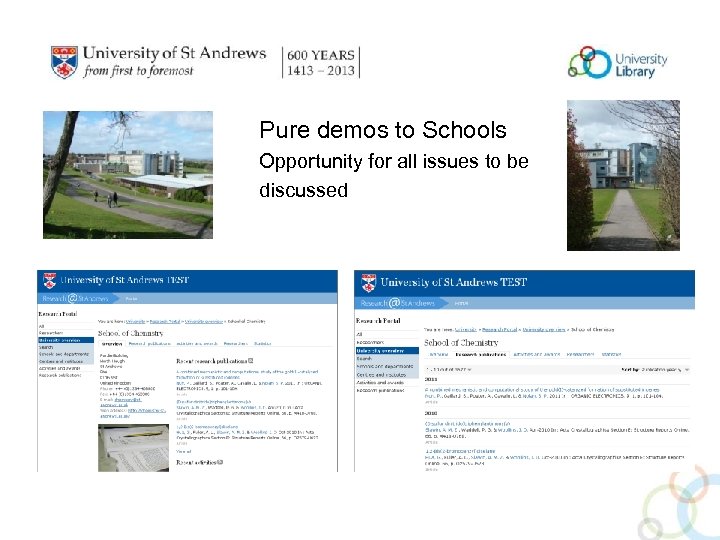Click the University of St Andrews crest at the slide's top left

[64, 62]
